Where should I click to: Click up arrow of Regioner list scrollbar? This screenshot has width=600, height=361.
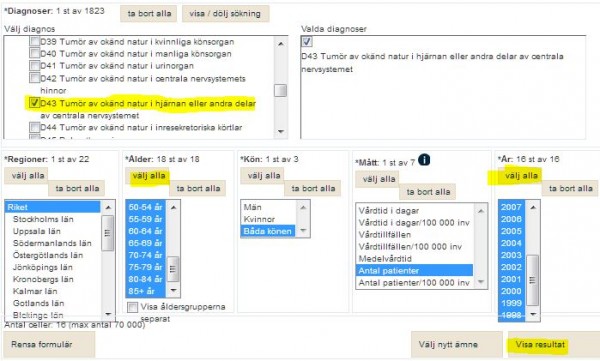point(108,207)
